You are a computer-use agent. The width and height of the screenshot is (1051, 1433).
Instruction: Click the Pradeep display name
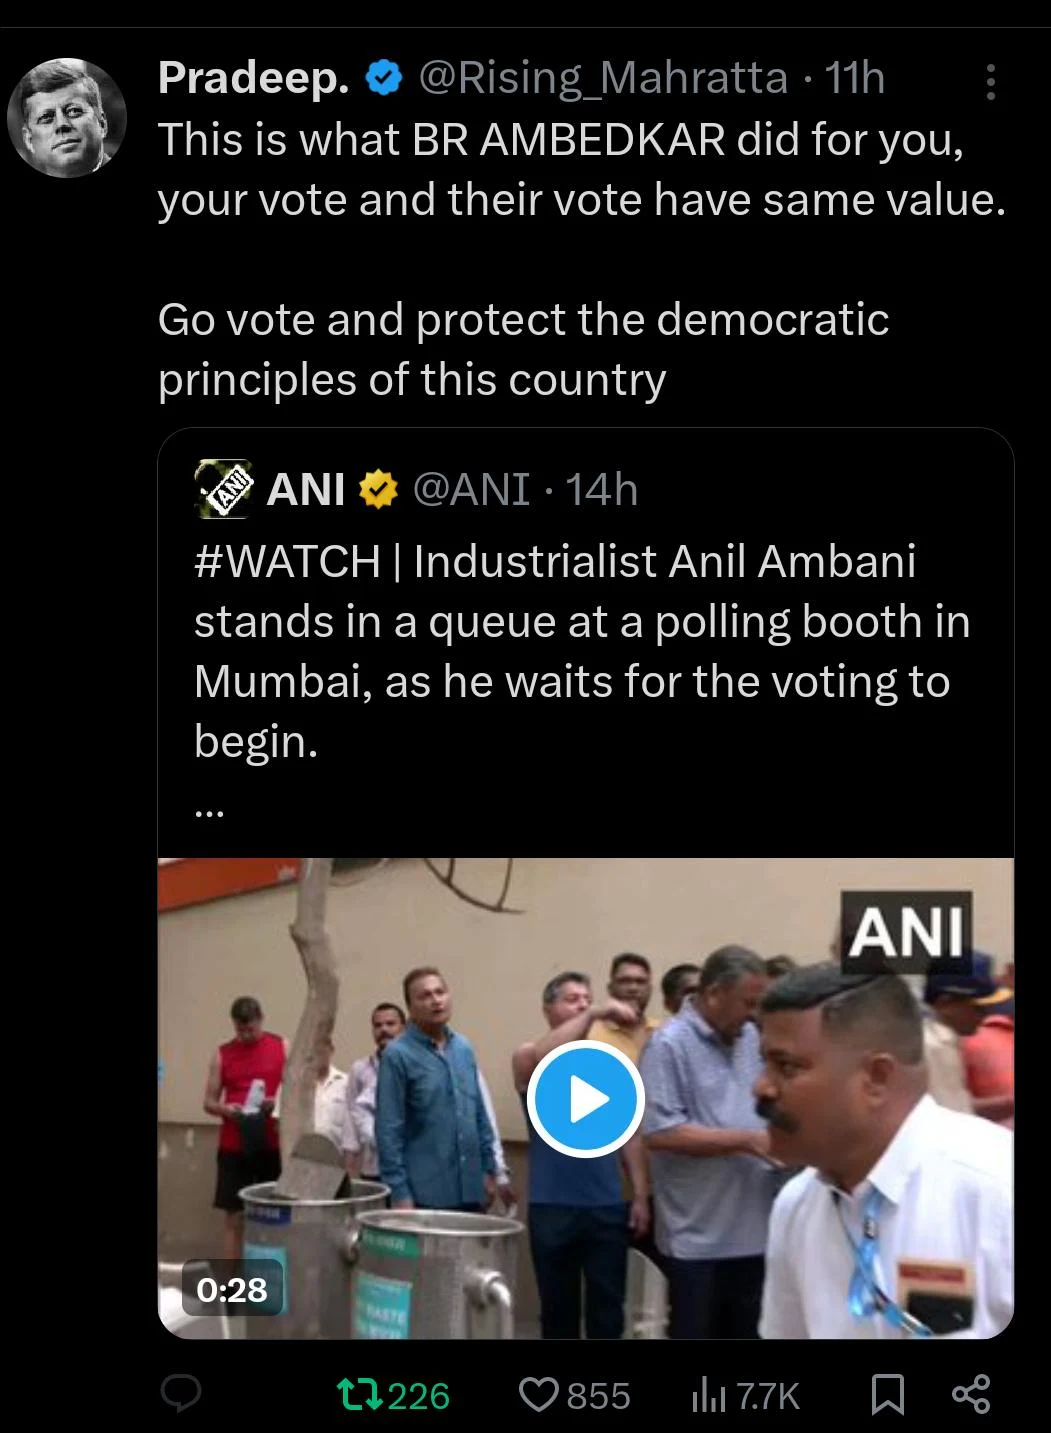[254, 79]
